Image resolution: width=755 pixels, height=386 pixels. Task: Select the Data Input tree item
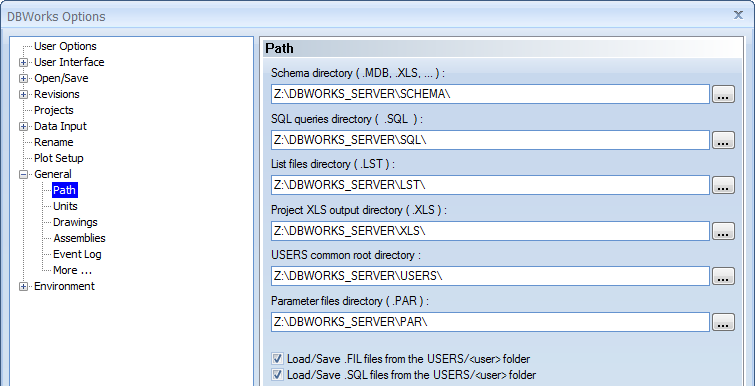click(x=60, y=126)
